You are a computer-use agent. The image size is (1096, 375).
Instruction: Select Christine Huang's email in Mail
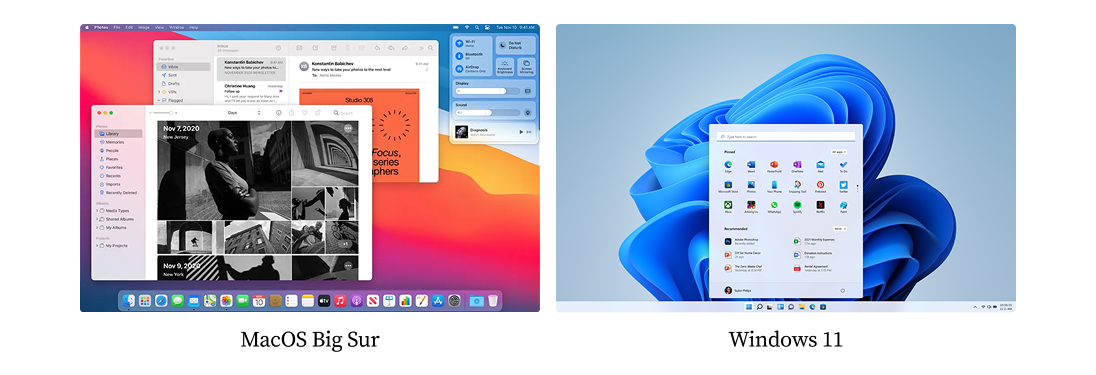[250, 93]
